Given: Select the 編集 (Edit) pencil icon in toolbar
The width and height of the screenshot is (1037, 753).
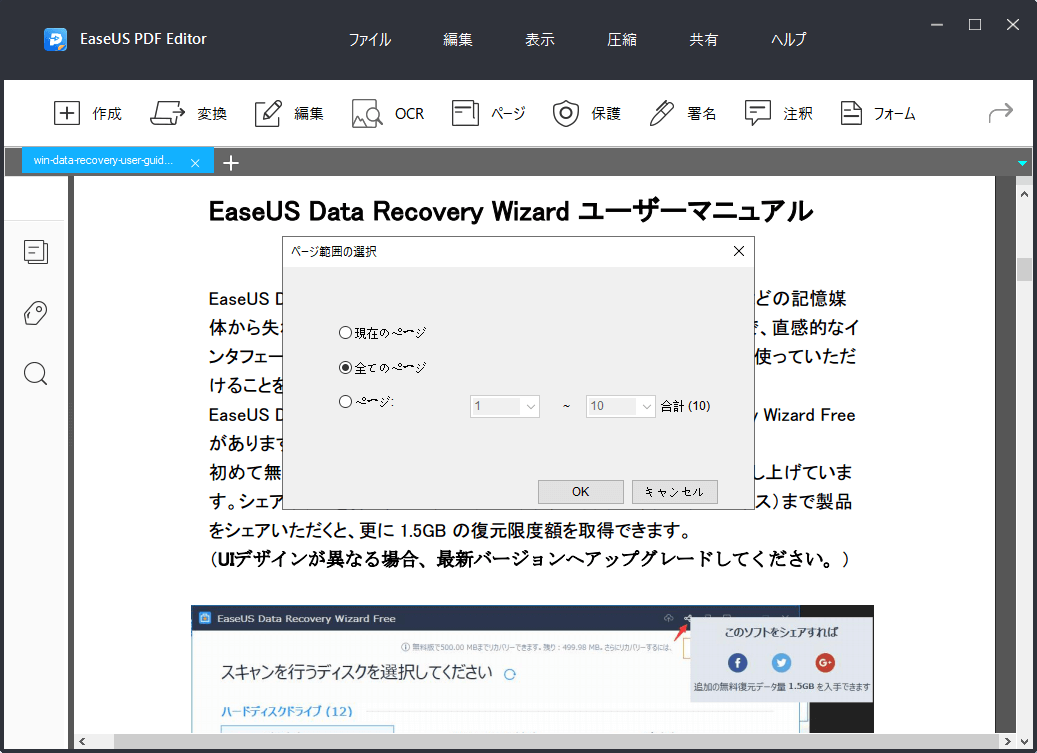Looking at the screenshot, I should (268, 113).
